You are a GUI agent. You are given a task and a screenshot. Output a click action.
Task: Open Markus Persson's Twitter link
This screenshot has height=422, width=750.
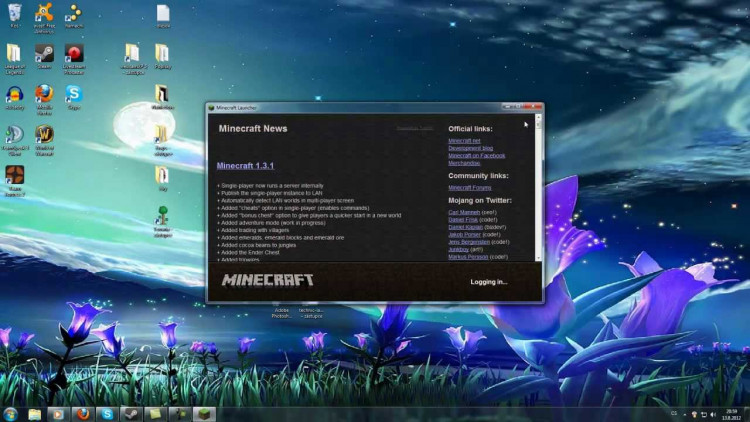click(468, 256)
